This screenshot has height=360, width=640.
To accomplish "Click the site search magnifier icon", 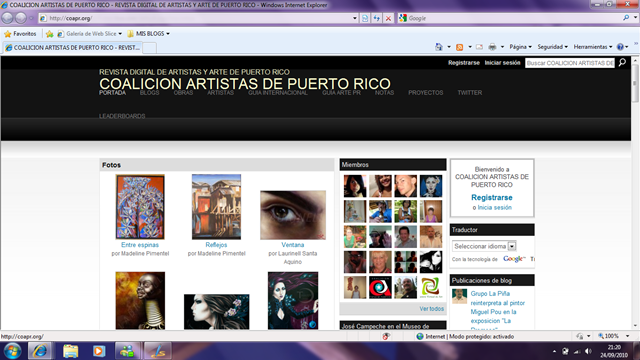I will point(622,62).
